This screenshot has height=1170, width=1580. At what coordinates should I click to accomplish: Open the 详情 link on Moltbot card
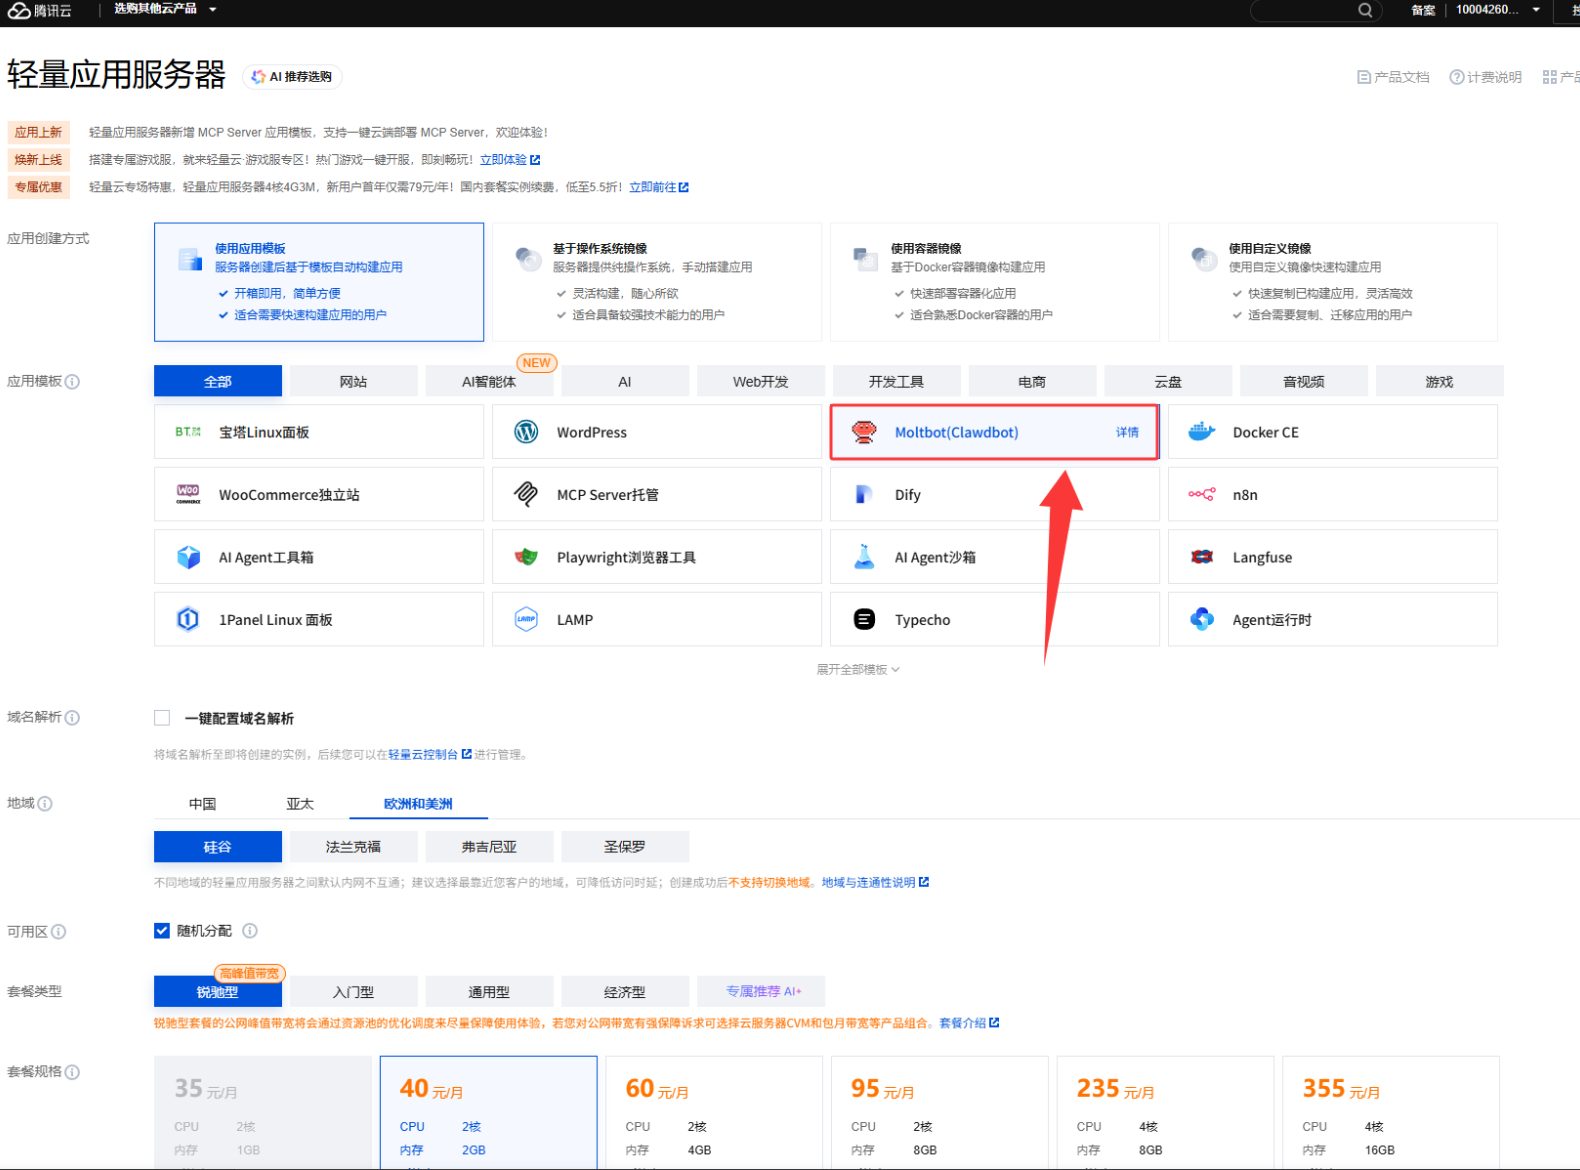click(1127, 432)
